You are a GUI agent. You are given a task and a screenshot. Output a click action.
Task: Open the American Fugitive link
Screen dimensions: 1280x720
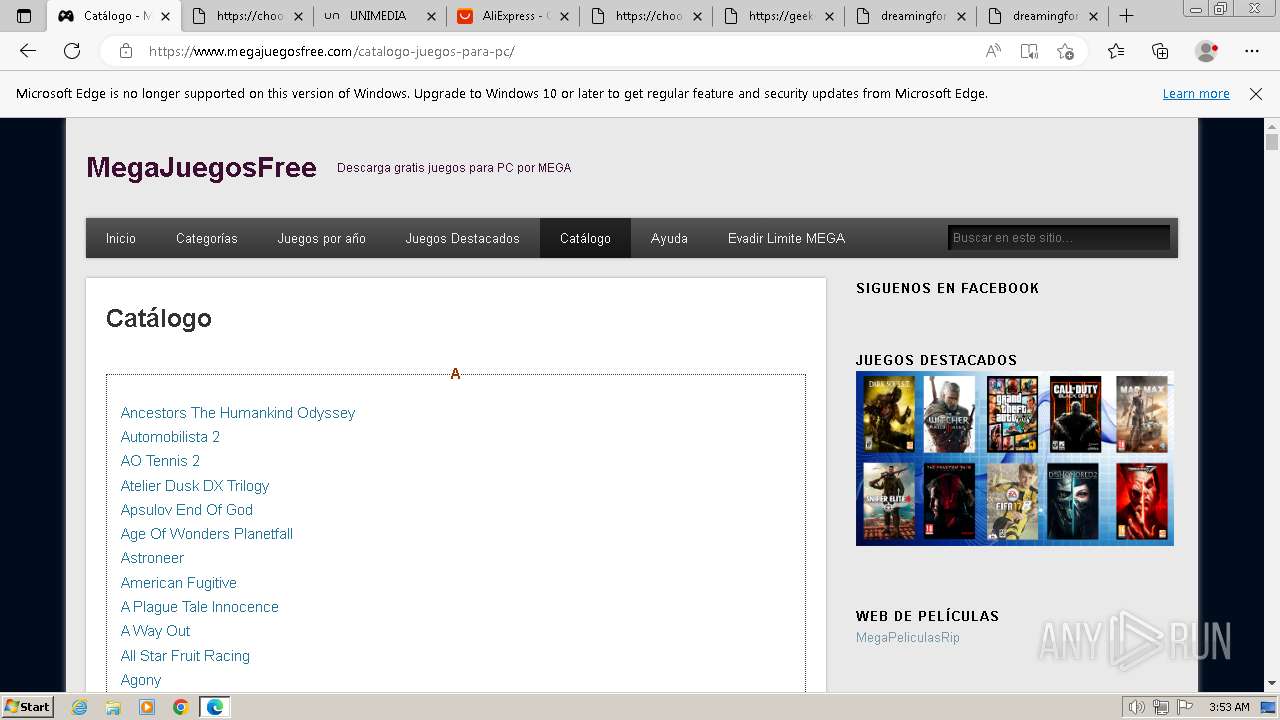click(x=179, y=583)
